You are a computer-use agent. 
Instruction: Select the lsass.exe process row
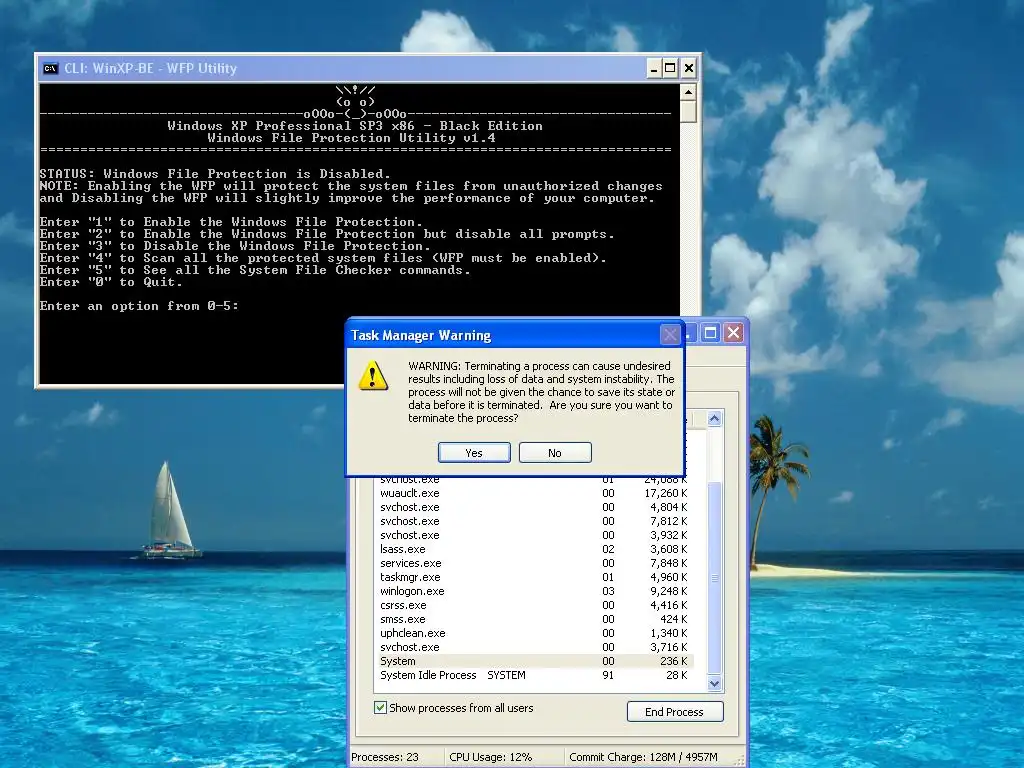tap(536, 549)
